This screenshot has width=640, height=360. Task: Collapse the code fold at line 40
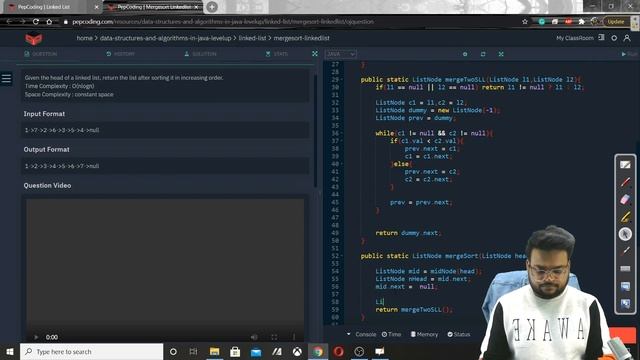342,164
